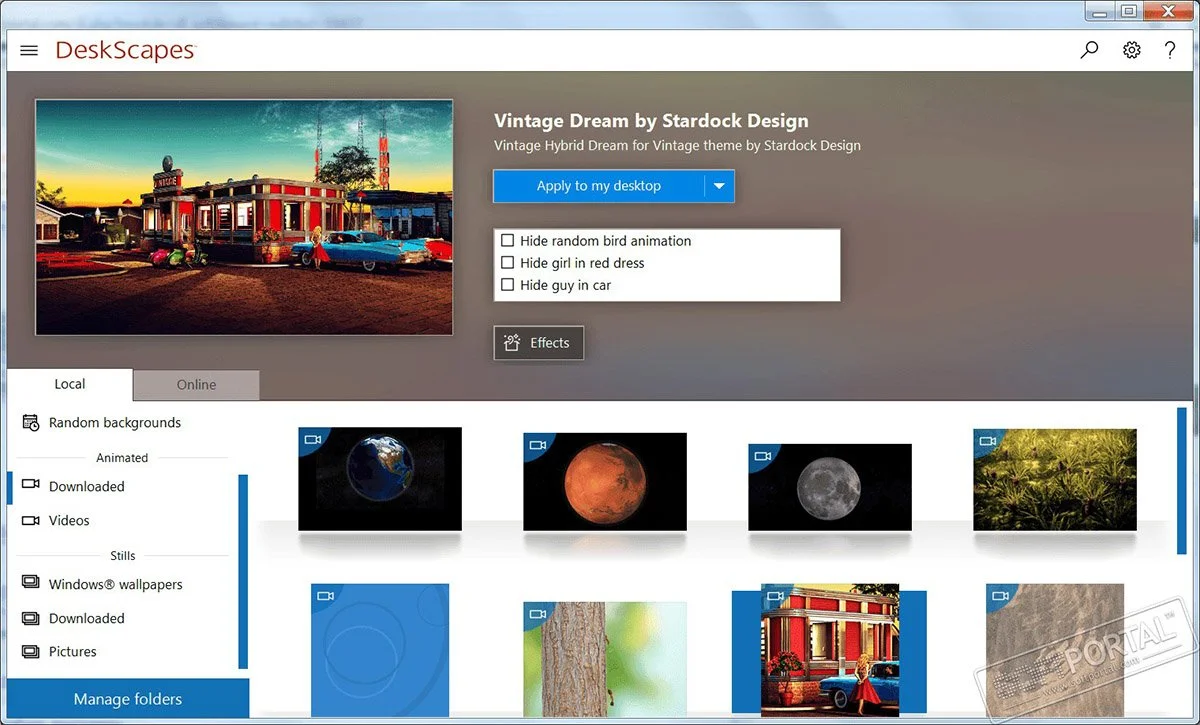
Task: Select the Mars animated thumbnail
Action: tap(605, 481)
